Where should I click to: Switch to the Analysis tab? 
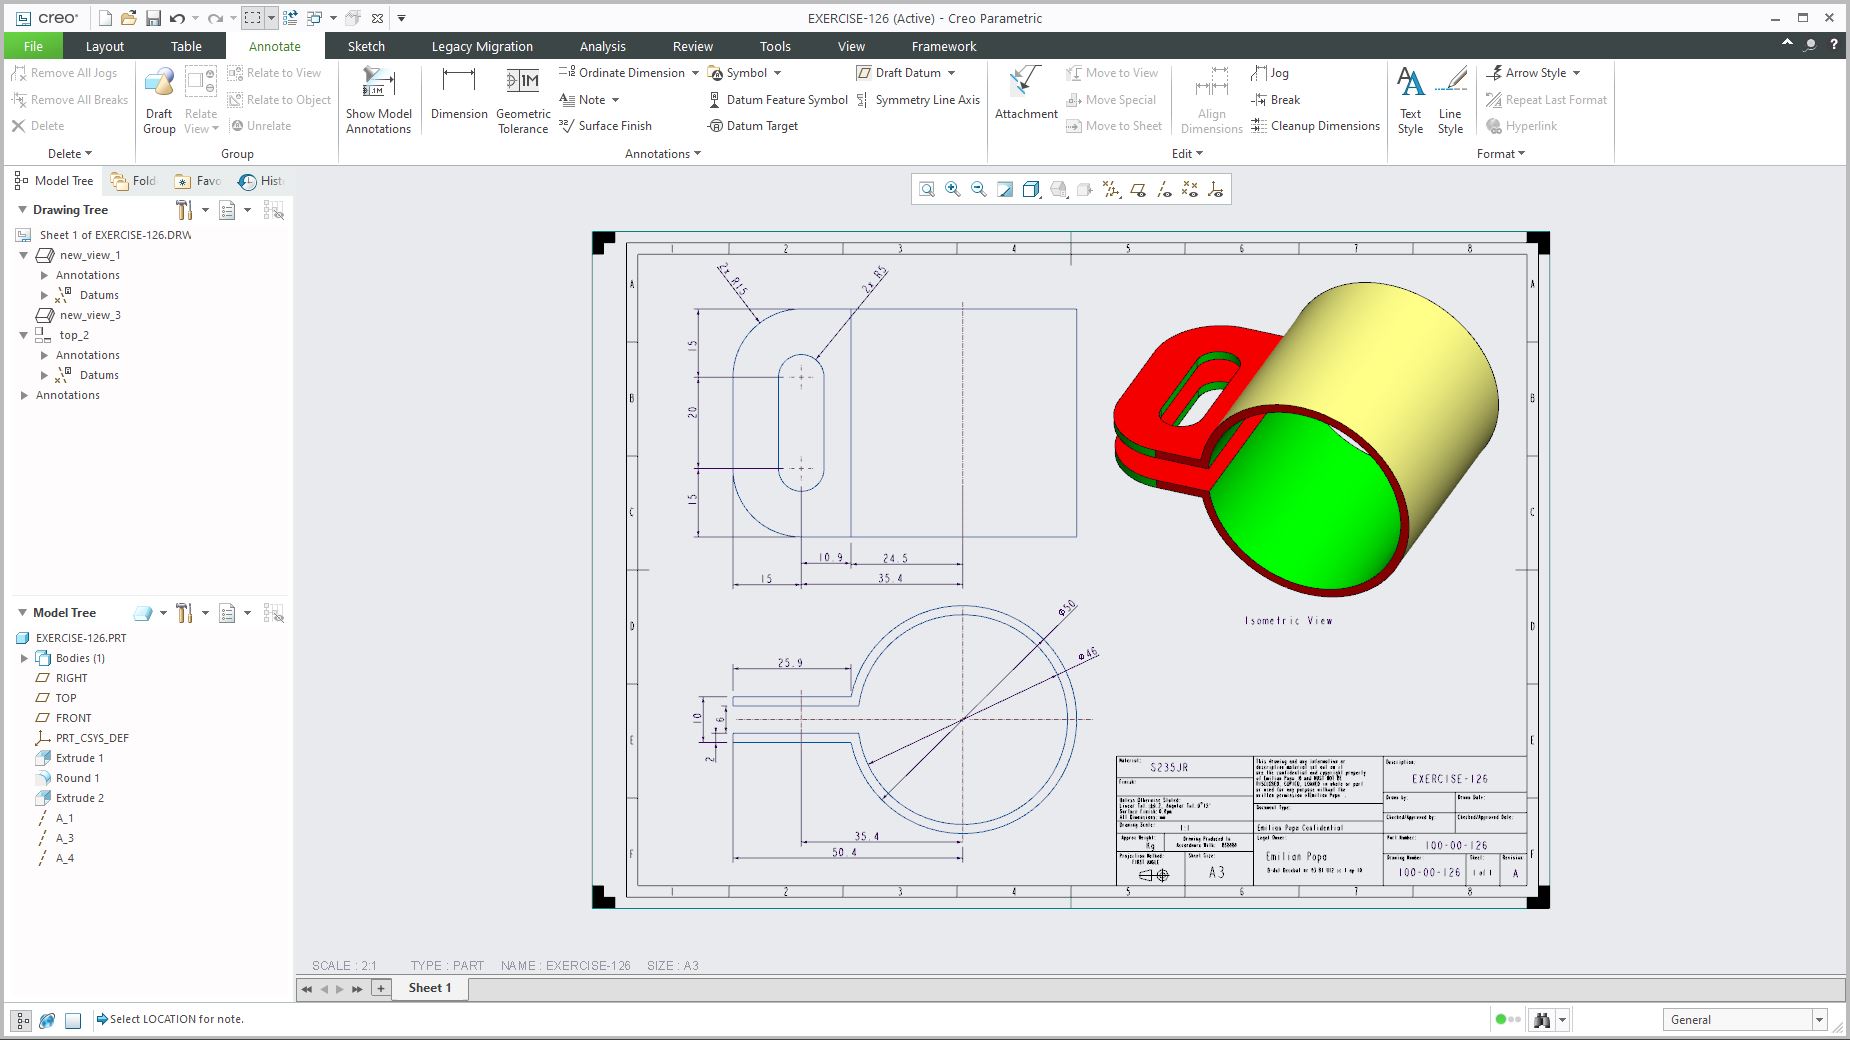click(602, 46)
